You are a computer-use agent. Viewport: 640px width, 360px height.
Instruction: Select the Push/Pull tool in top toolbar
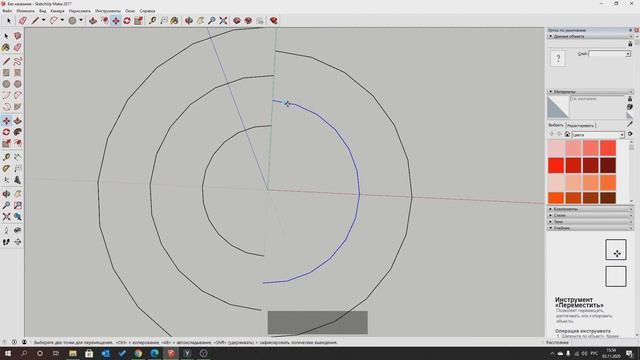[93, 20]
